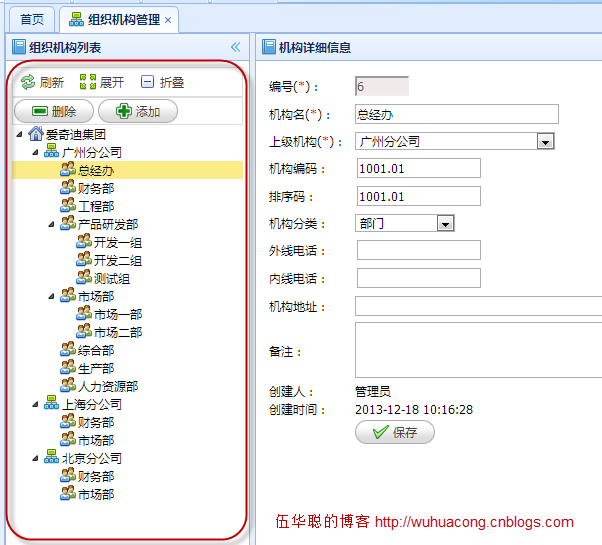The width and height of the screenshot is (602, 545).
Task: Click the people icon beside 工程部
Action: (x=68, y=205)
